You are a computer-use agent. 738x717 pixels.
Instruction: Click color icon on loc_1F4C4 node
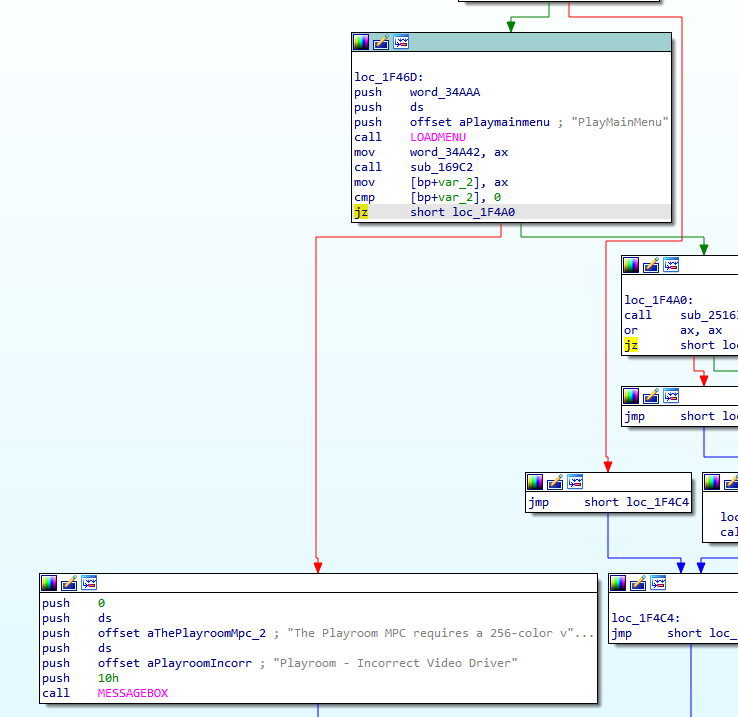coord(618,583)
